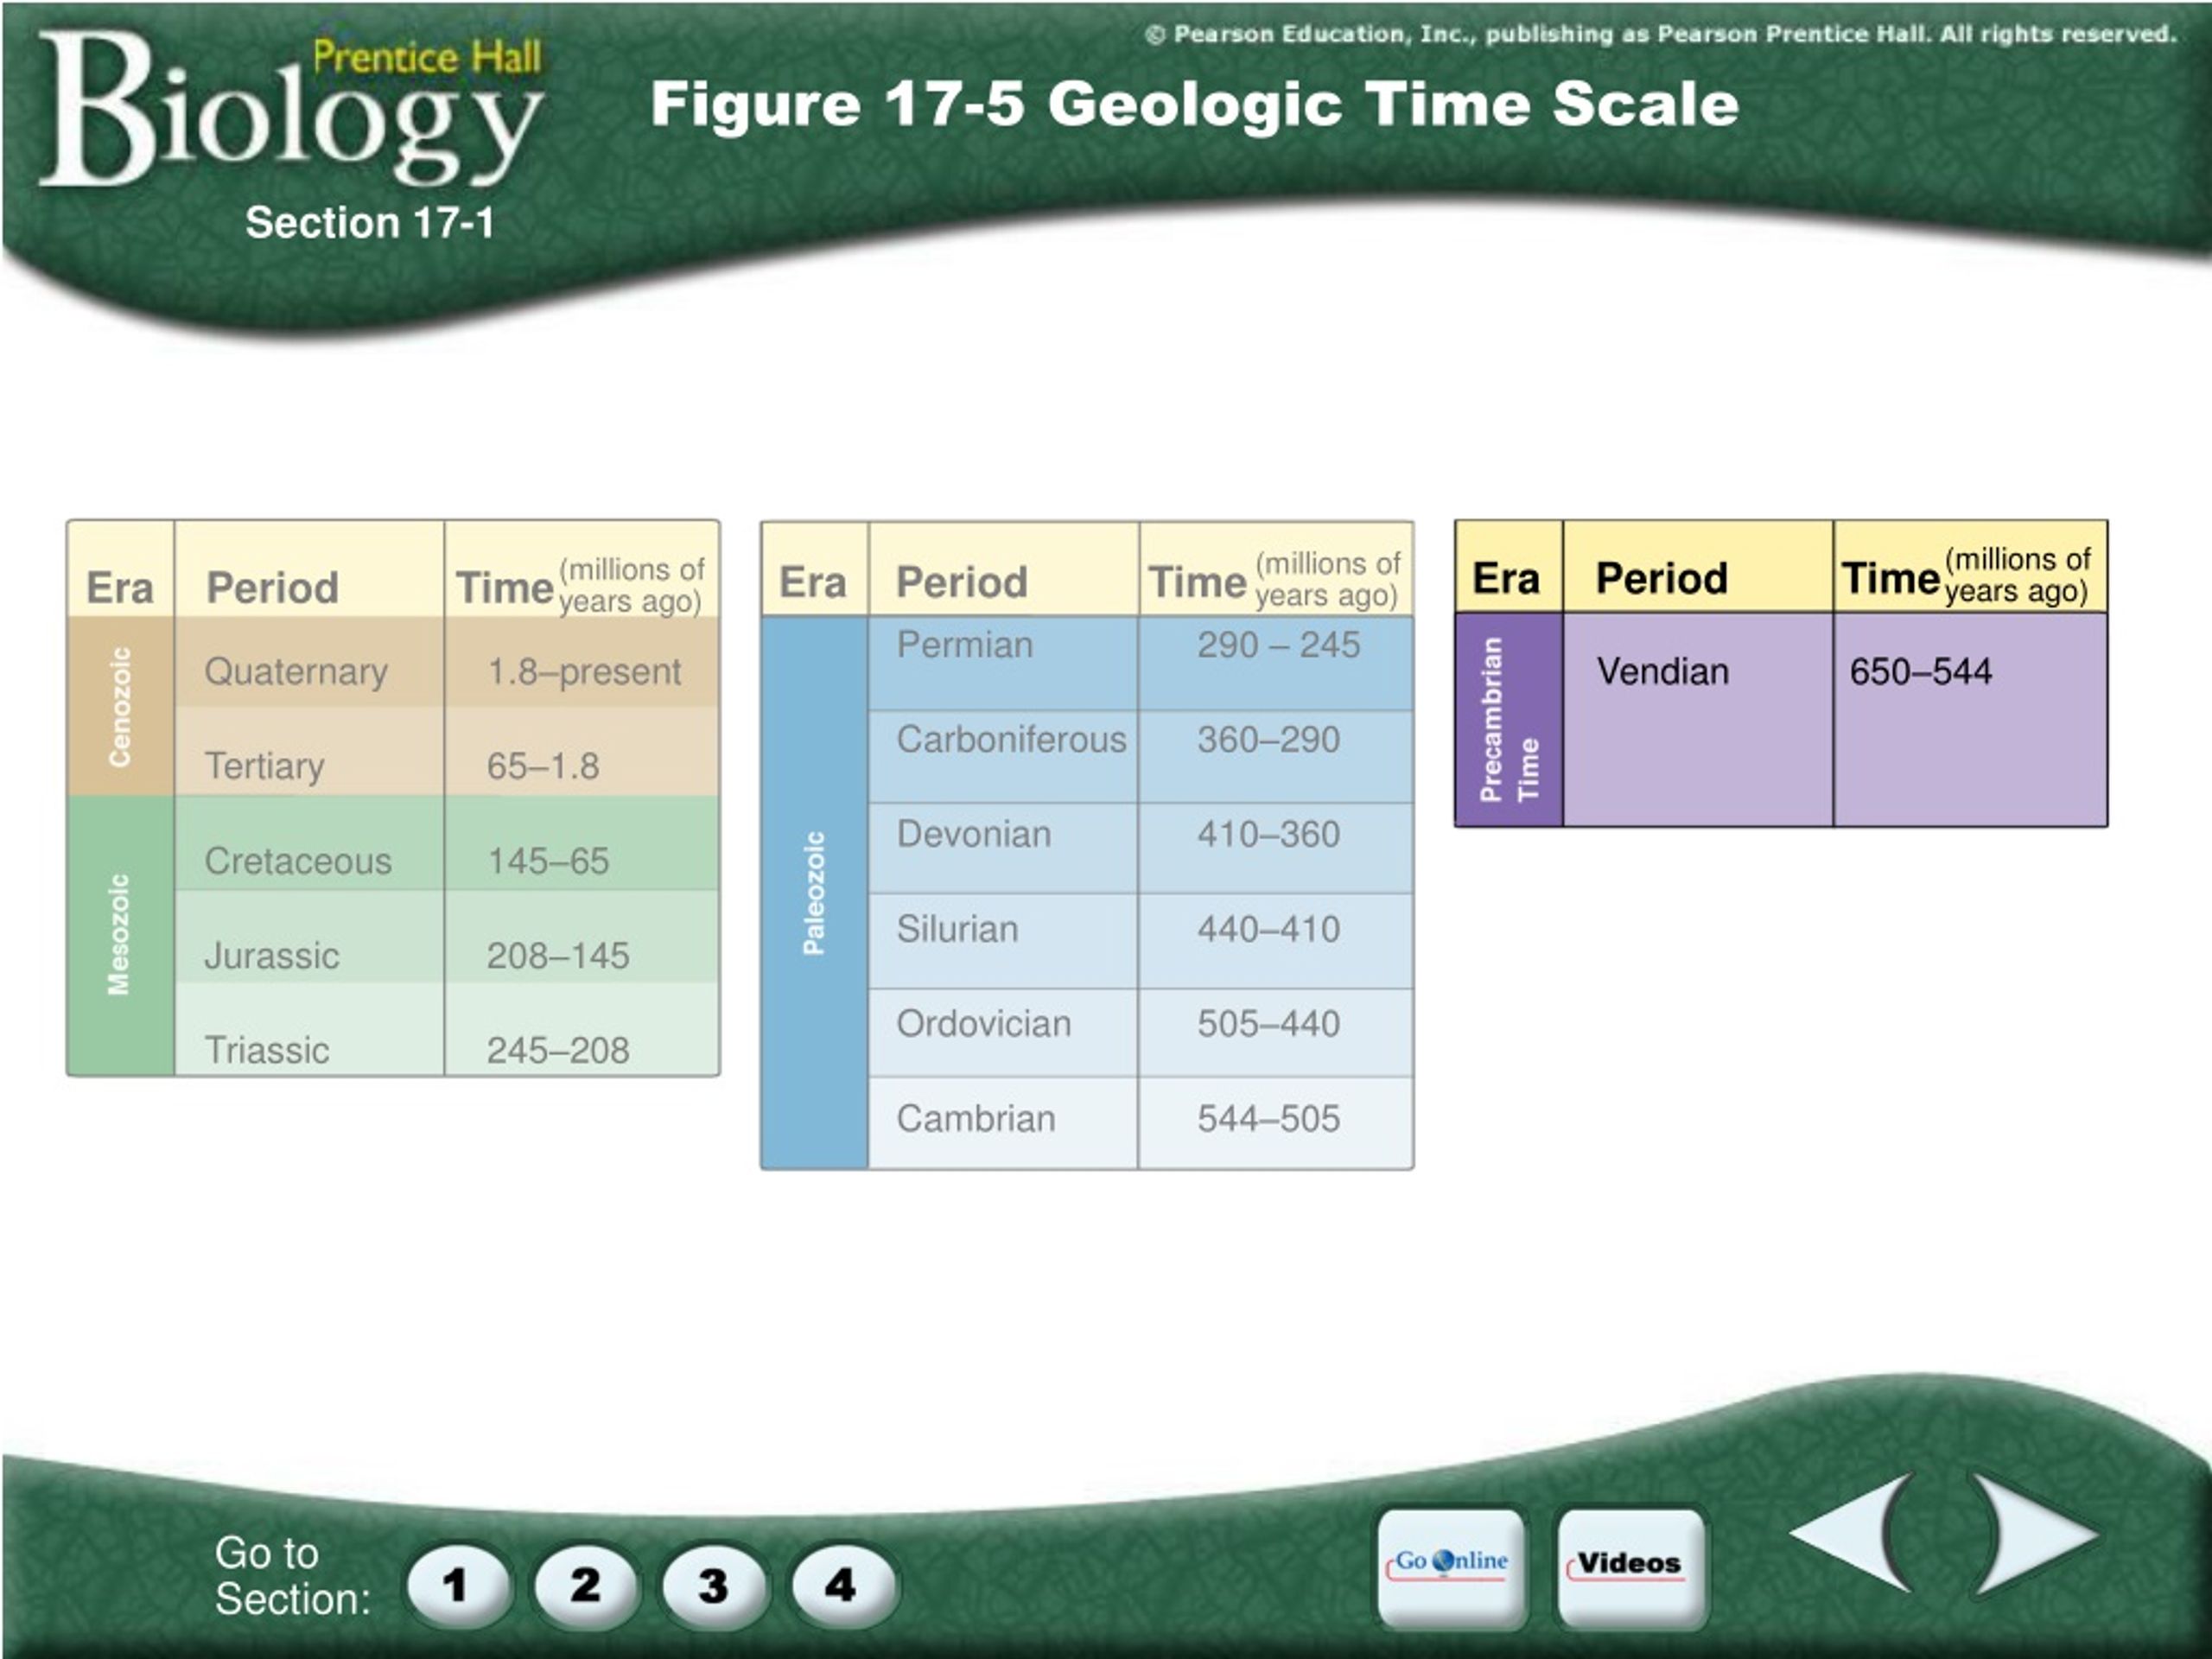Click the Period header in Paleozoic table
This screenshot has width=2212, height=1659.
coord(962,582)
